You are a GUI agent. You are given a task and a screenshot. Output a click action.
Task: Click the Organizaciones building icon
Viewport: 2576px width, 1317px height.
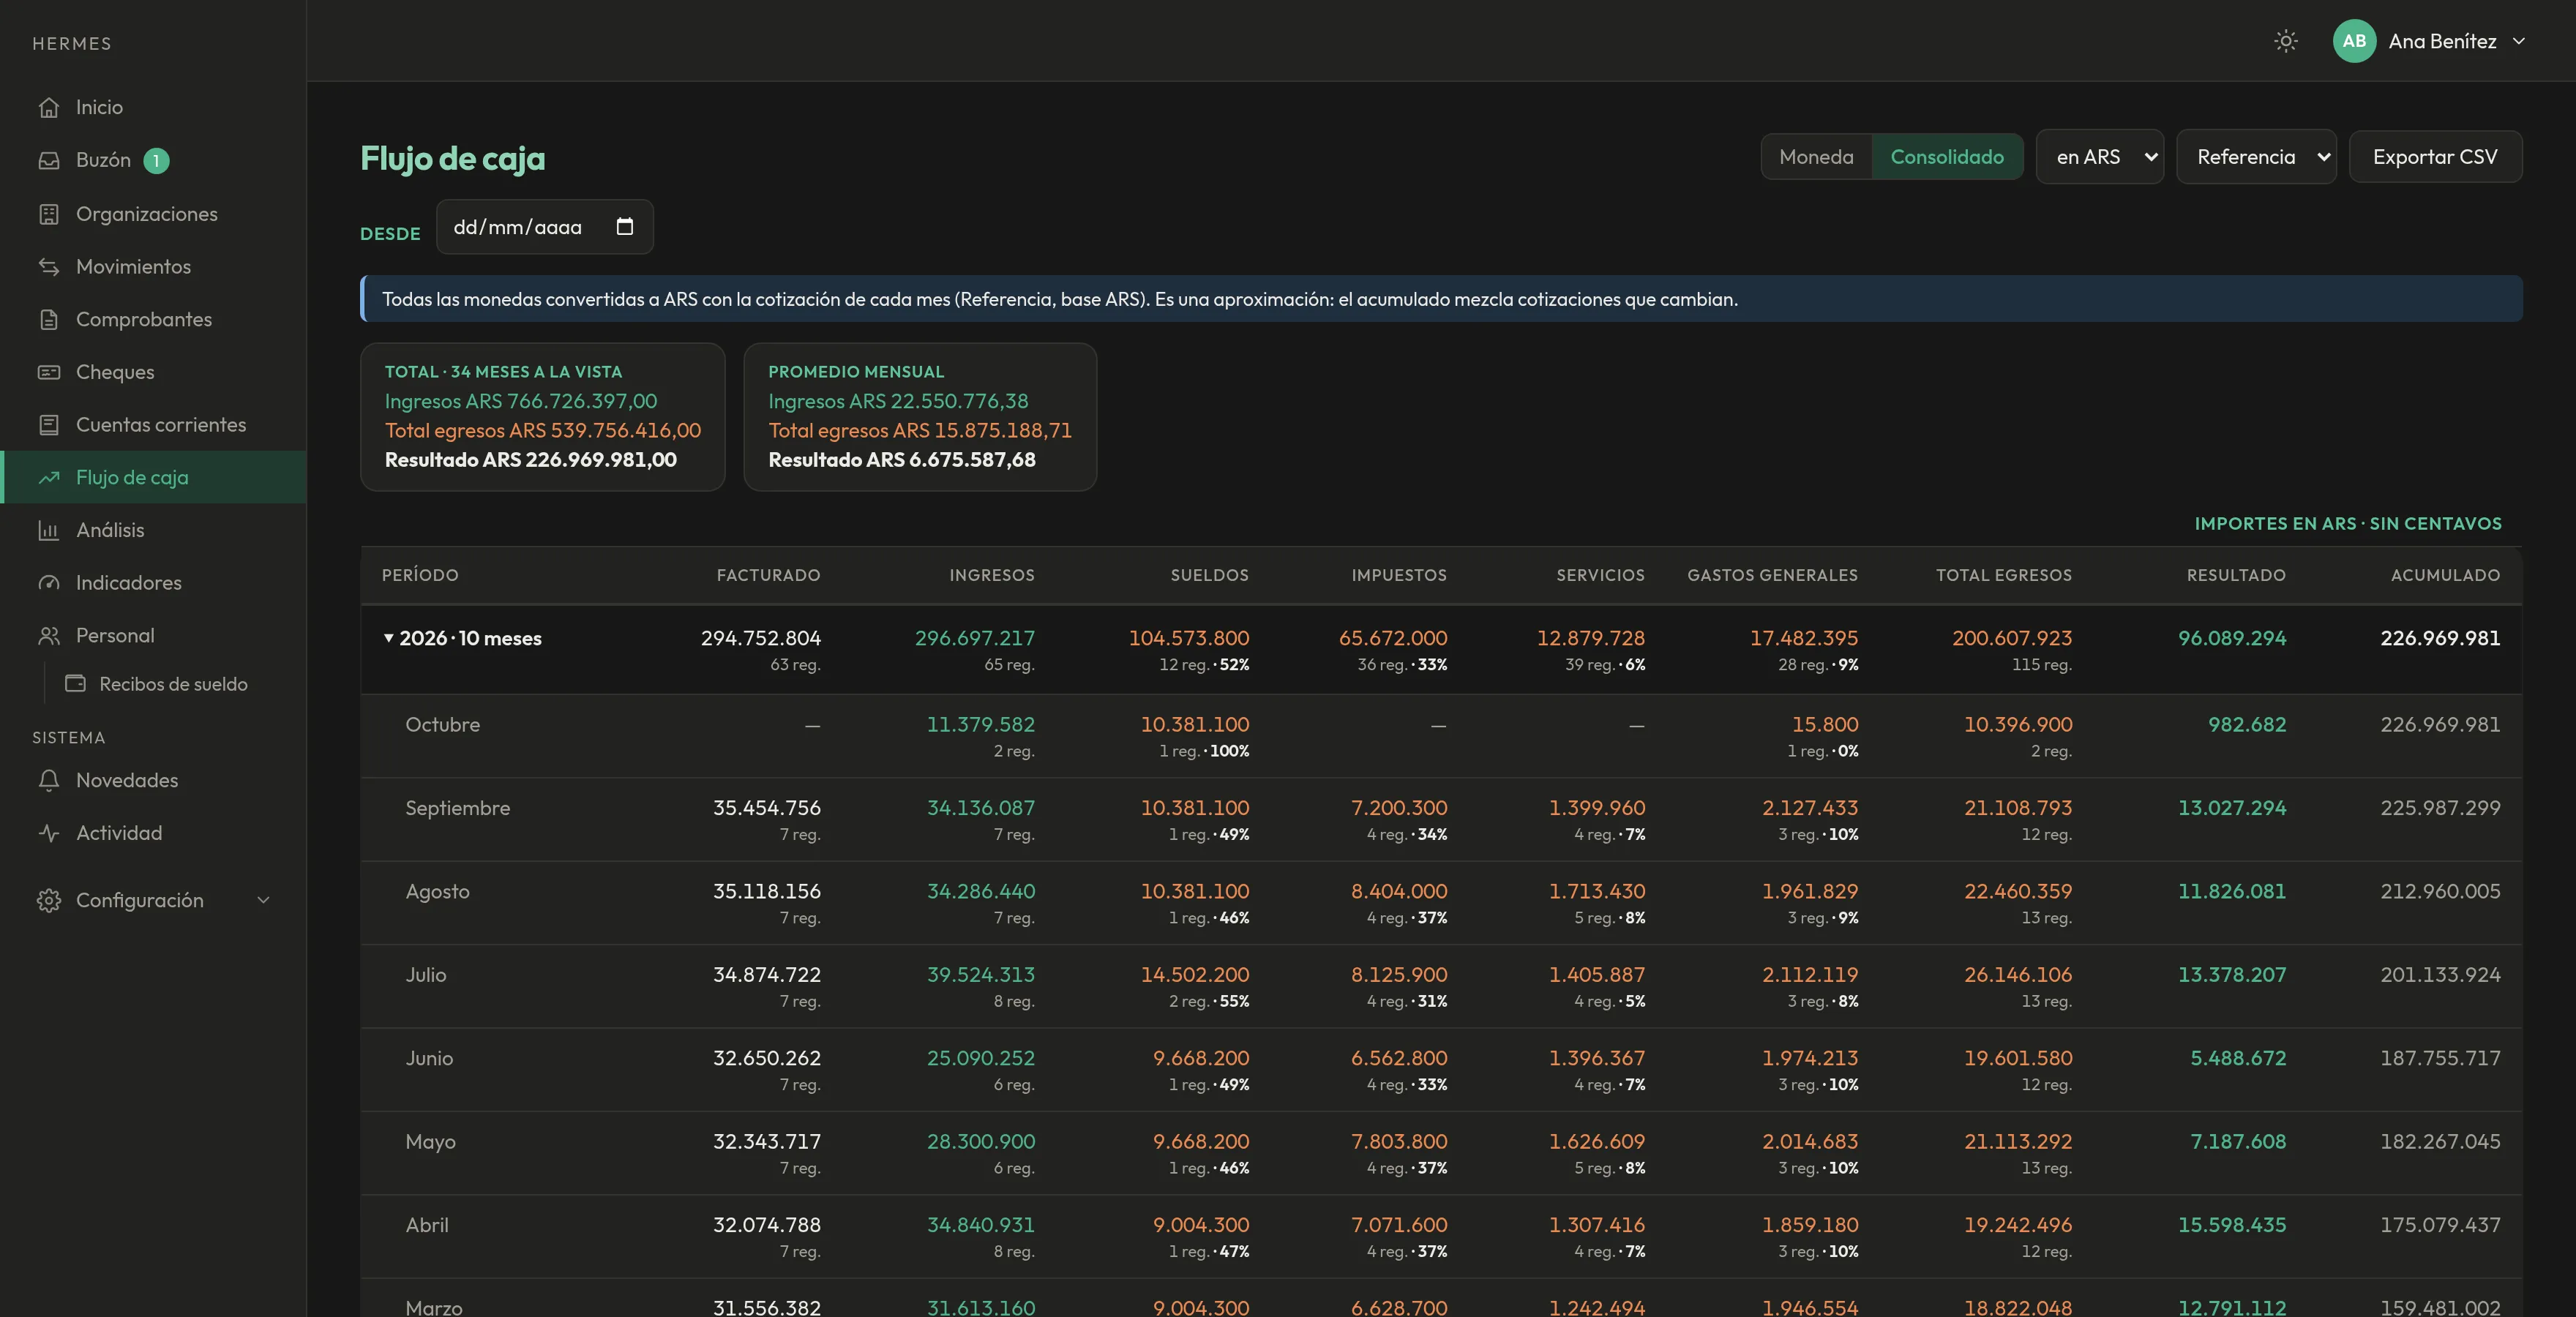(x=49, y=214)
